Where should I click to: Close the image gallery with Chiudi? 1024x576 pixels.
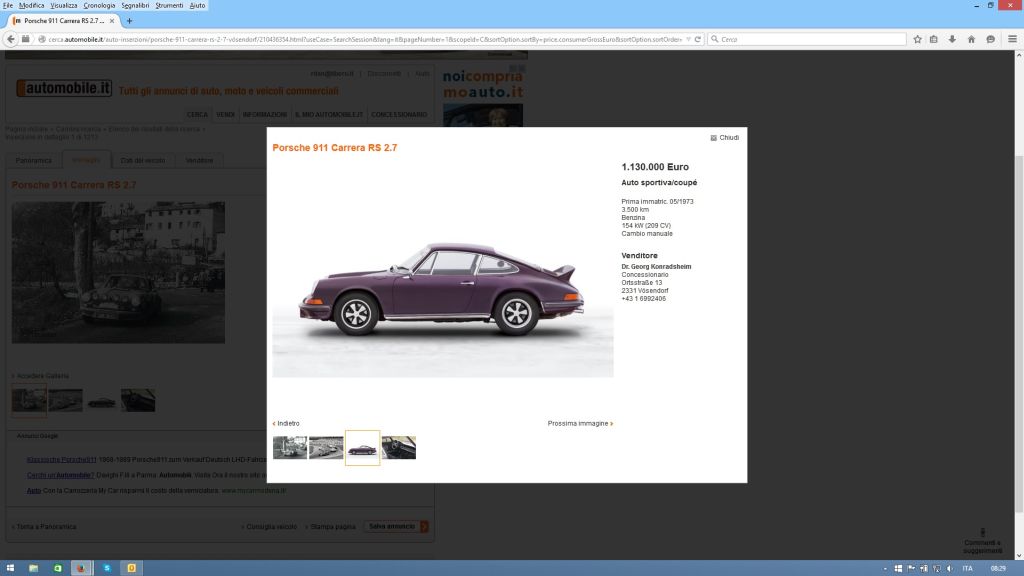point(724,138)
